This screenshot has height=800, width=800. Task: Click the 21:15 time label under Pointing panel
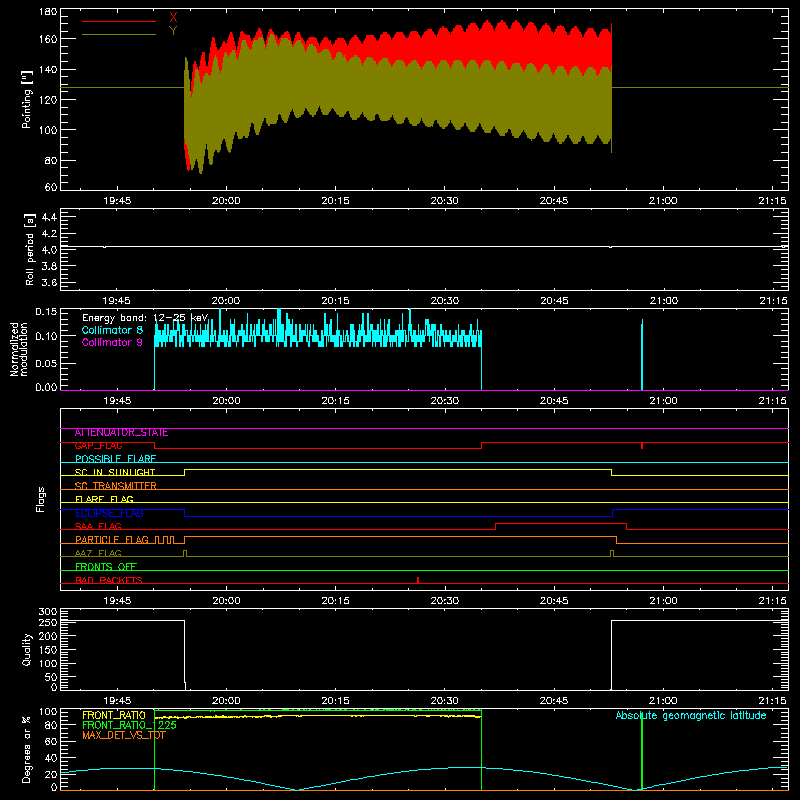click(772, 201)
